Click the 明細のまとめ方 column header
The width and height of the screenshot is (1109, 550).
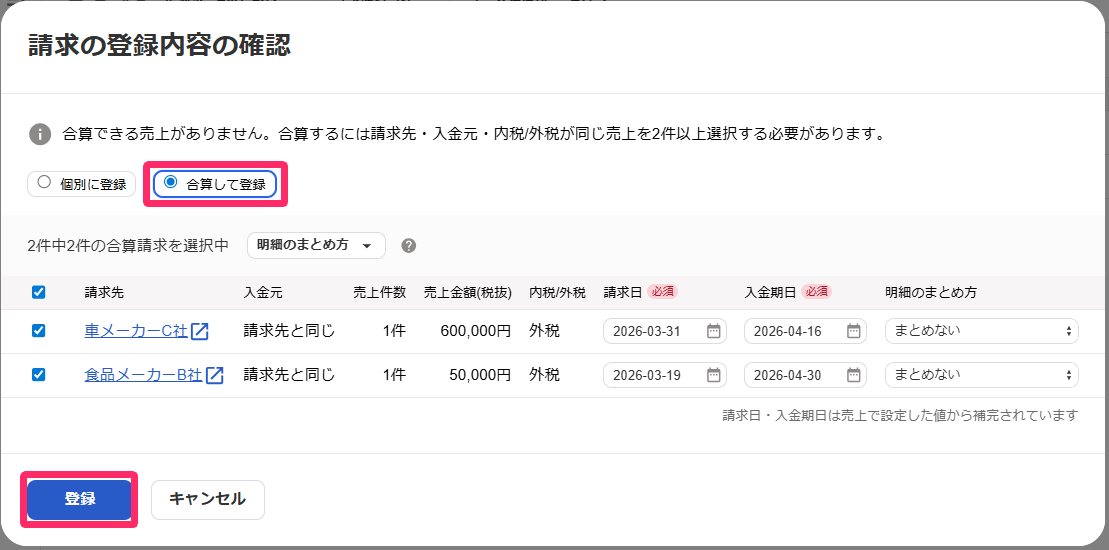(x=931, y=292)
